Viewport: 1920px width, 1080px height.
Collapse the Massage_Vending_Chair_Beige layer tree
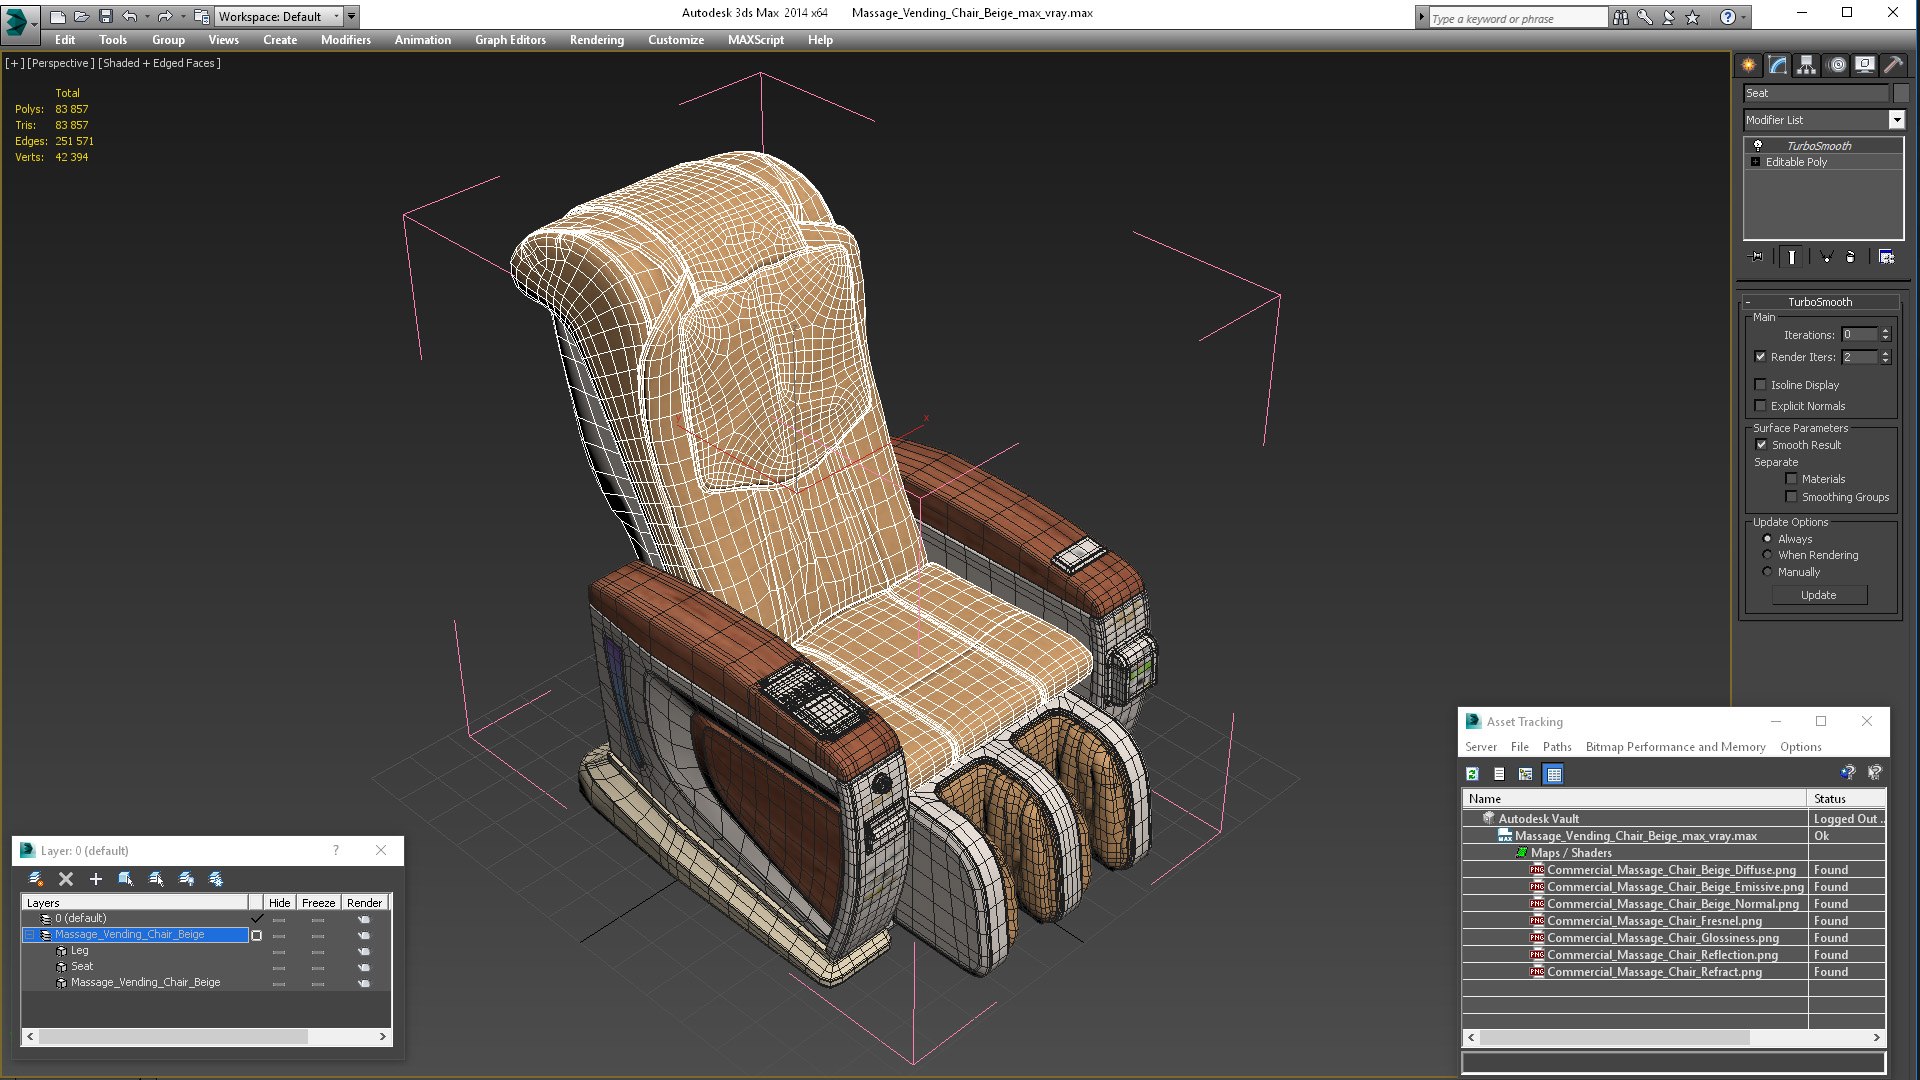(x=30, y=935)
